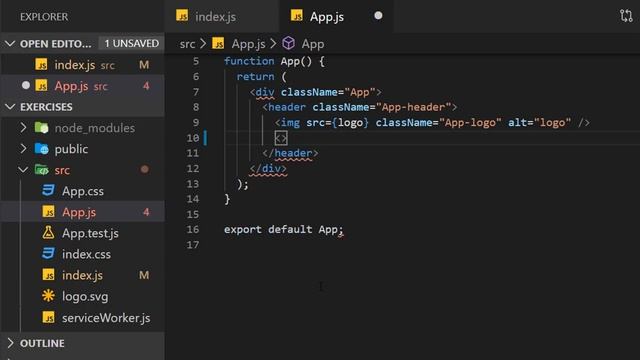Click the "App-header" className string on line 8
The width and height of the screenshot is (640, 360).
click(x=413, y=107)
